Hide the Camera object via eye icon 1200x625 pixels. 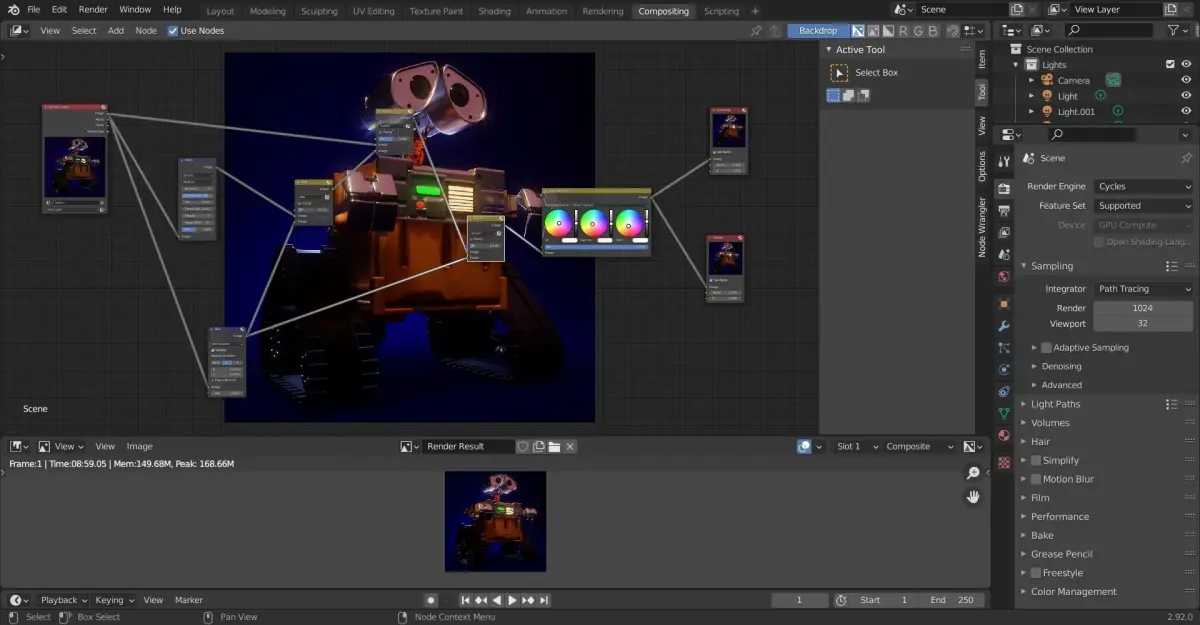pyautogui.click(x=1186, y=80)
